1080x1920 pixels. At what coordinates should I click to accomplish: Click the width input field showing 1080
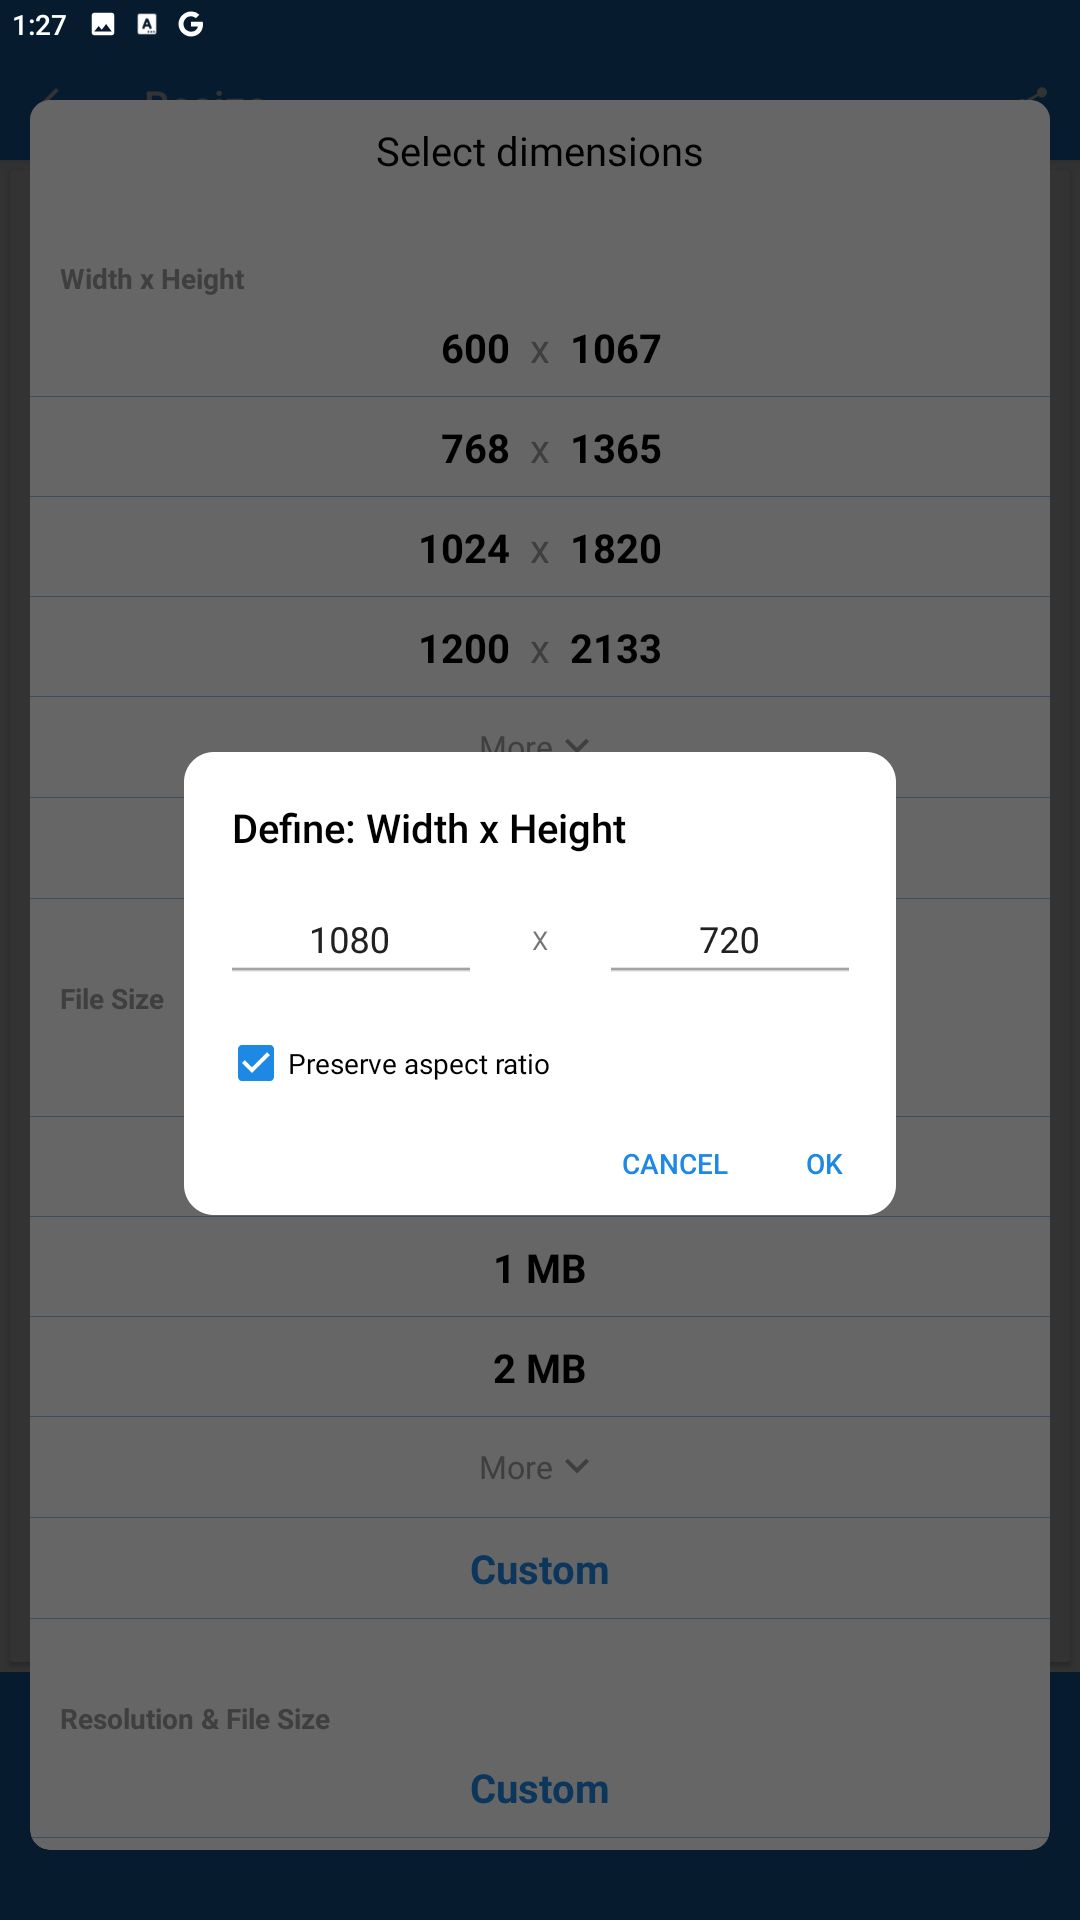point(350,941)
